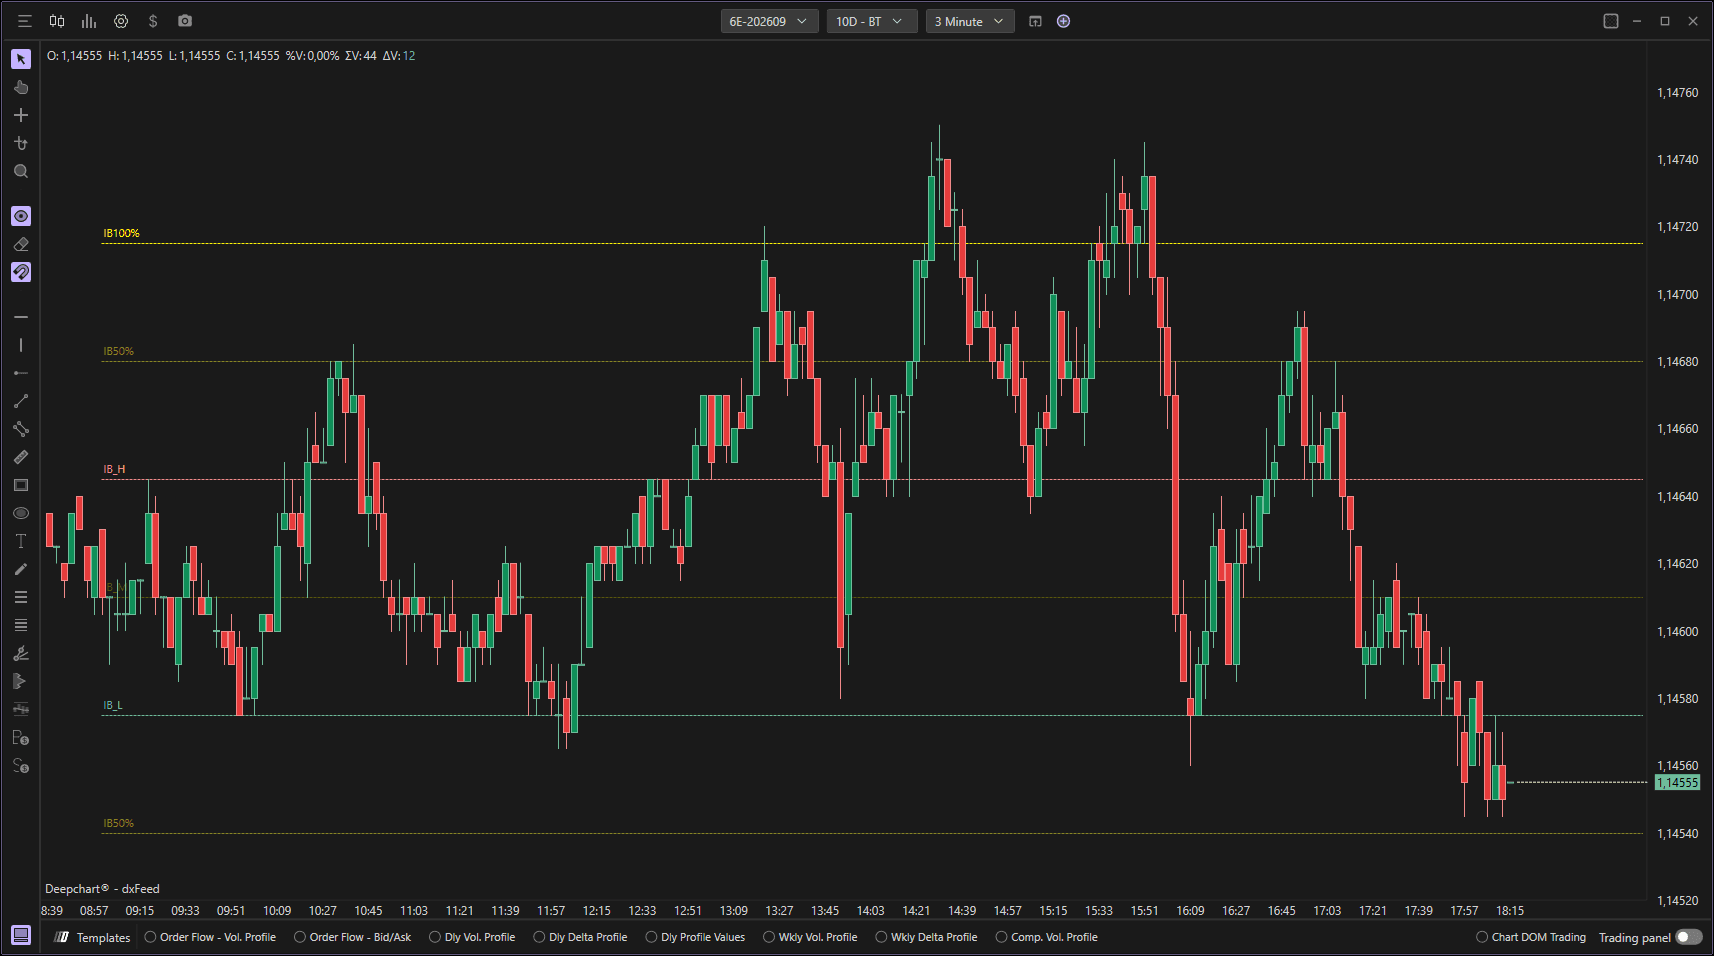Toggle the bottom panel layout icon
This screenshot has height=956, width=1714.
click(x=21, y=936)
